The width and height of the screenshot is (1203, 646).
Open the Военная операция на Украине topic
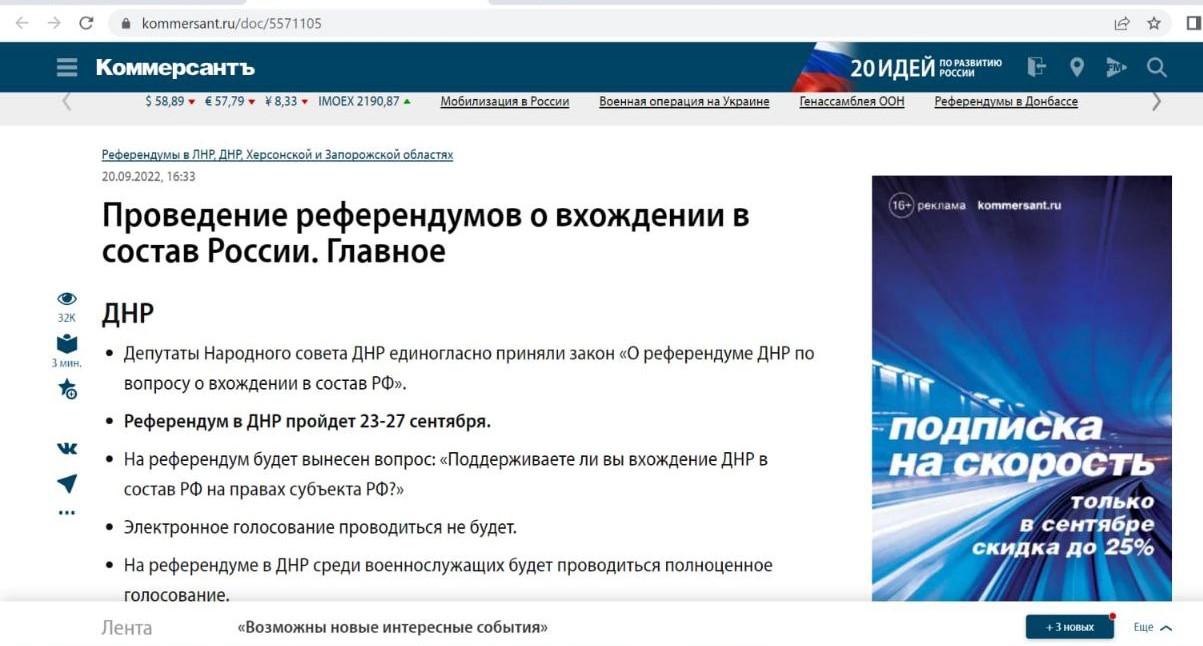tap(684, 101)
